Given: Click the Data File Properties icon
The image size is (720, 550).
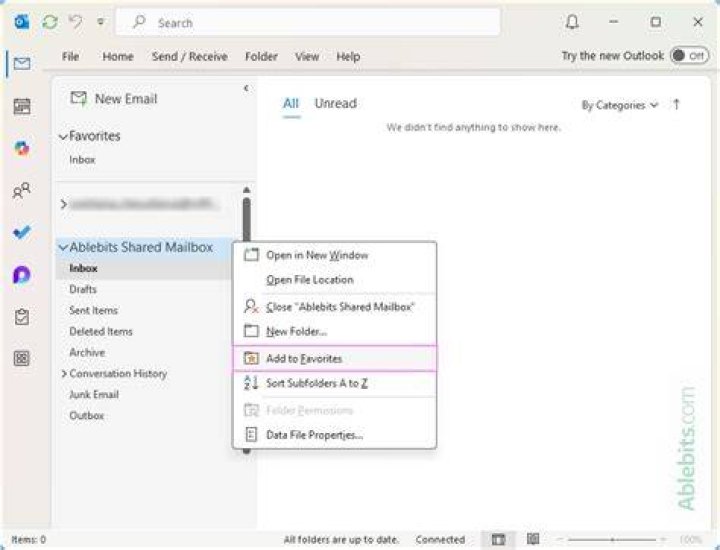Looking at the screenshot, I should [251, 435].
